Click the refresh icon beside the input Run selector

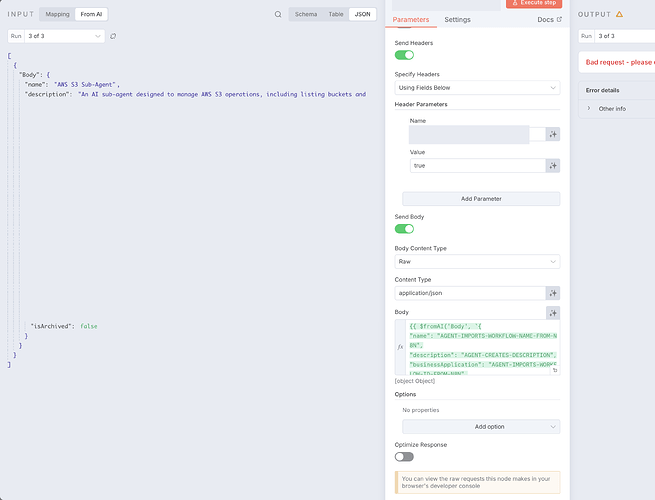pos(113,36)
